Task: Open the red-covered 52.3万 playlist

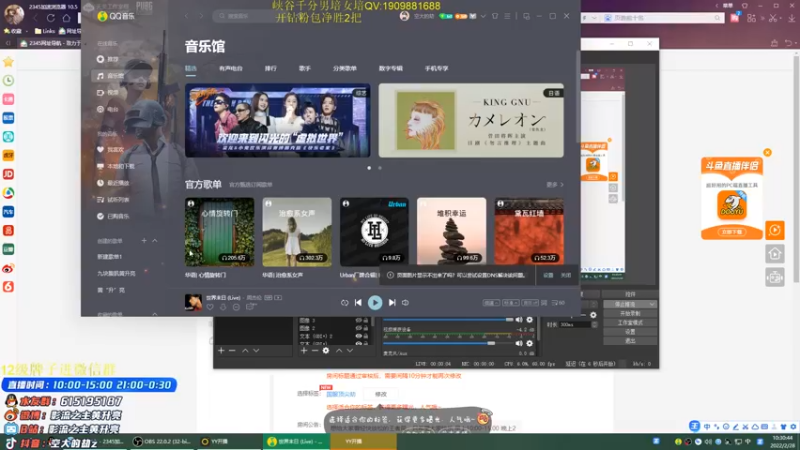Action: pos(529,232)
